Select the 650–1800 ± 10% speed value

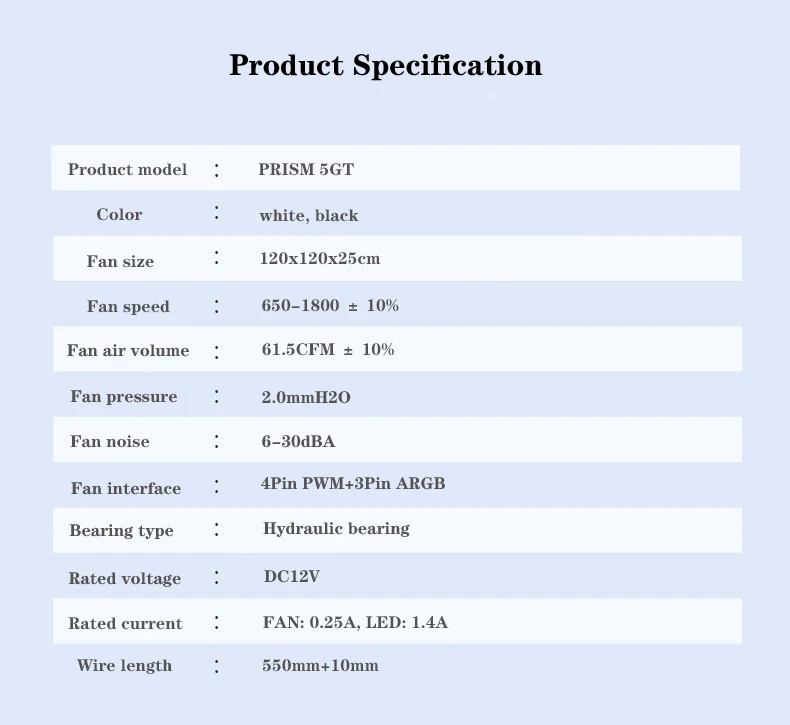330,305
